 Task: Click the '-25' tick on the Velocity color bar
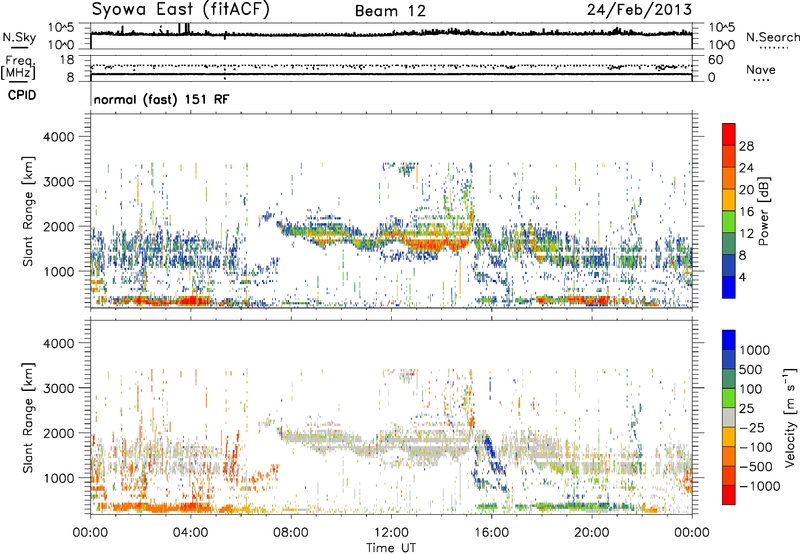click(x=753, y=428)
